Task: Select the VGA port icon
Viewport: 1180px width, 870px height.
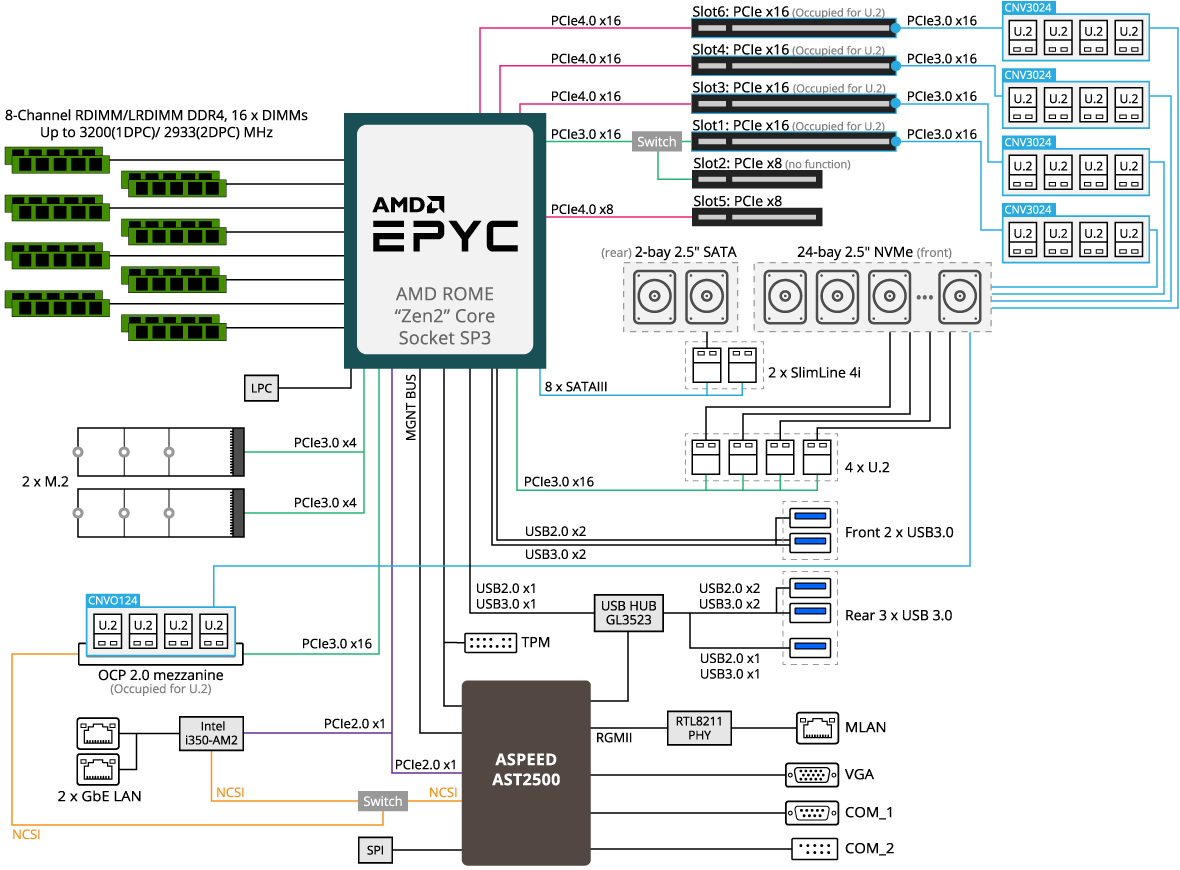Action: [812, 774]
